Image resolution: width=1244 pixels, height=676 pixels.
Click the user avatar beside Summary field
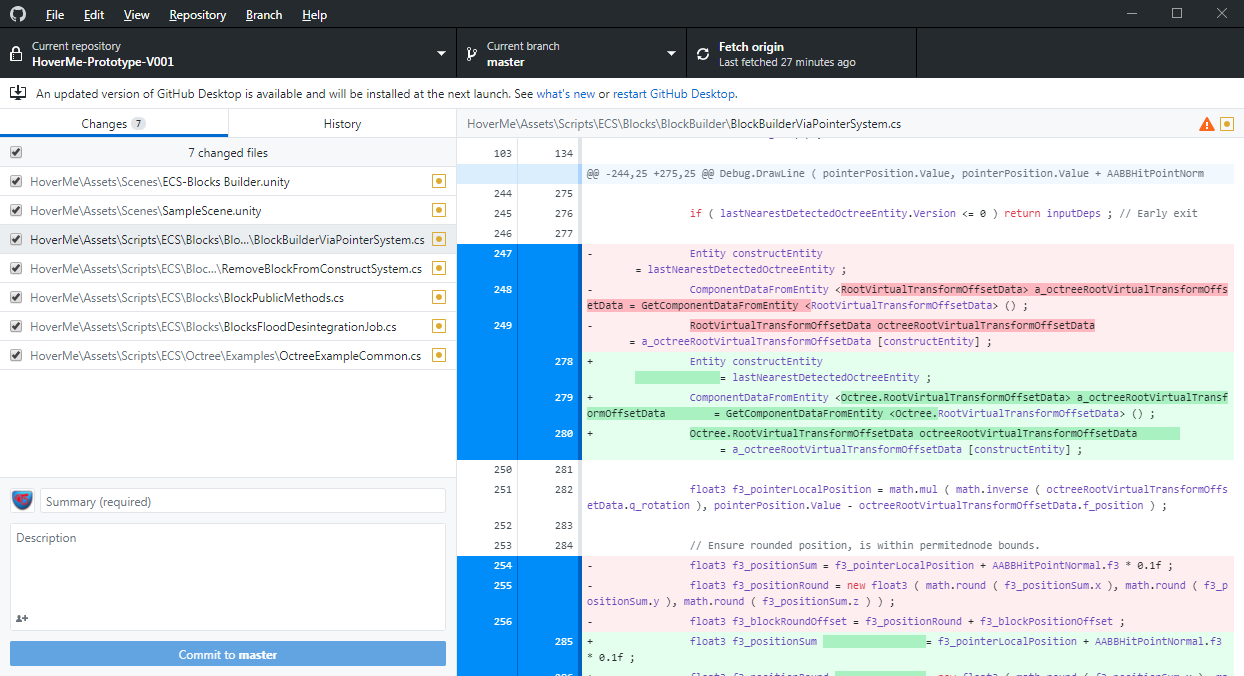pos(22,501)
